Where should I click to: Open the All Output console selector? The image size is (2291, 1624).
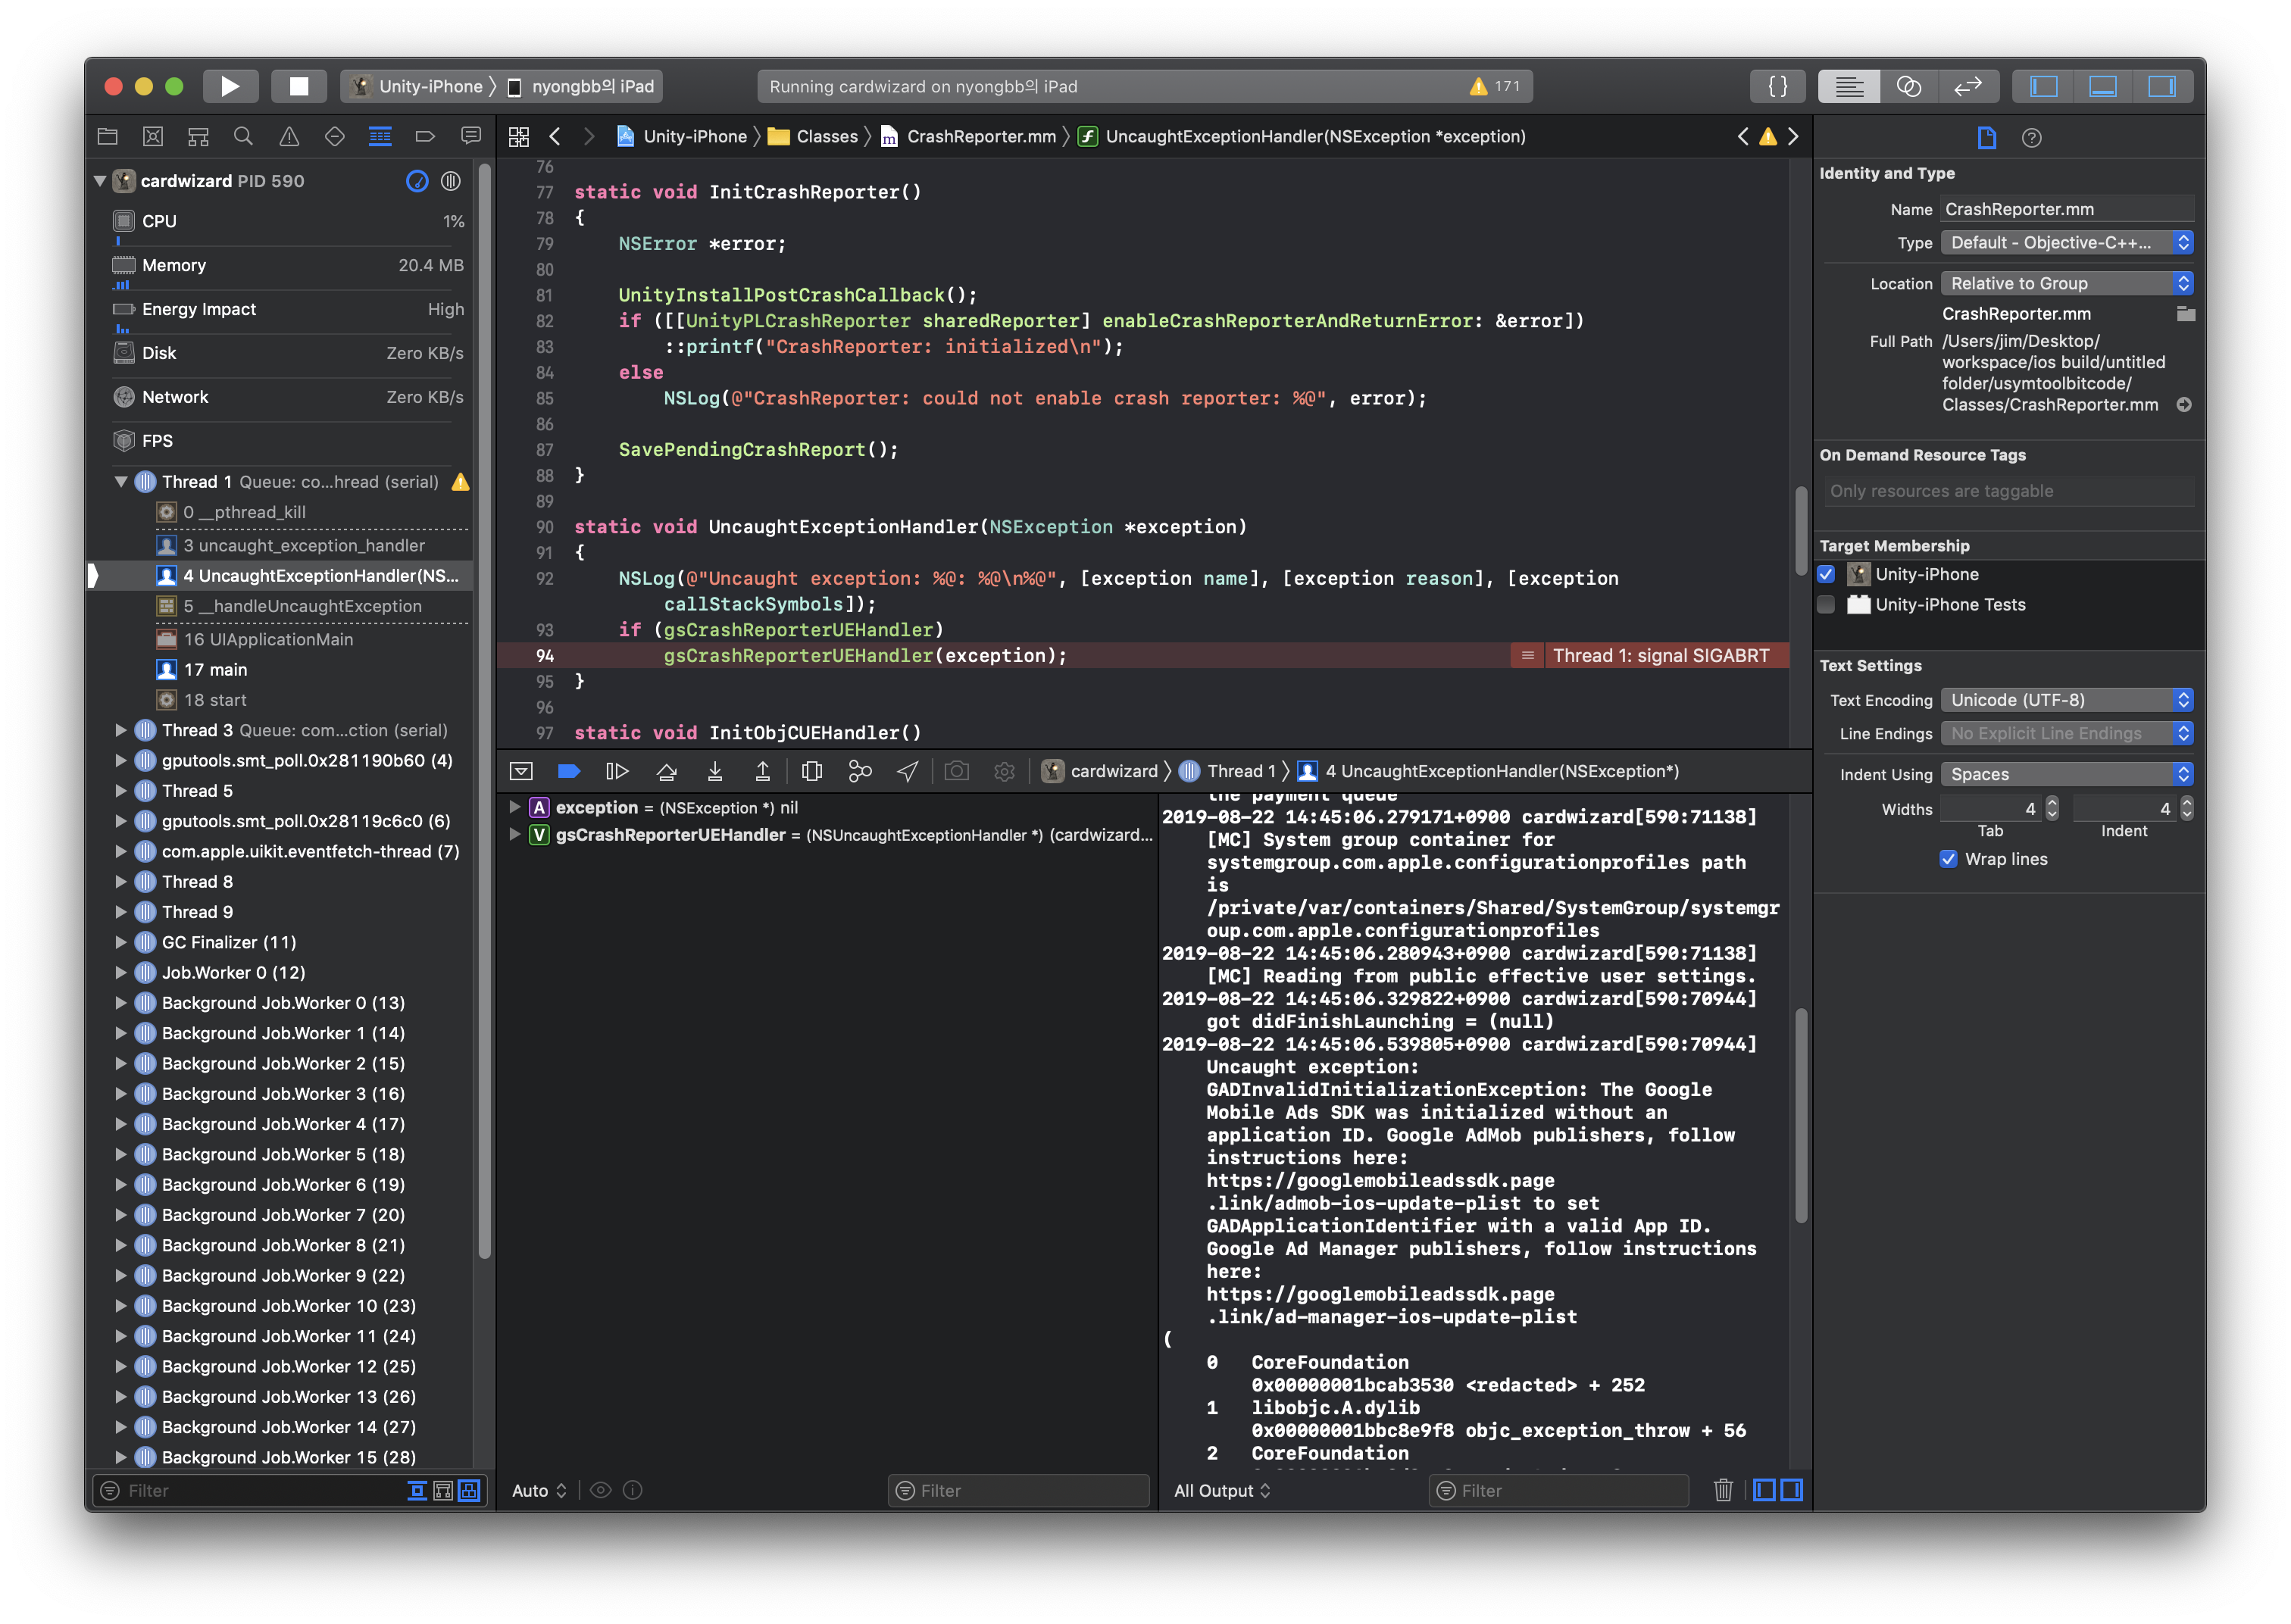[x=1221, y=1490]
